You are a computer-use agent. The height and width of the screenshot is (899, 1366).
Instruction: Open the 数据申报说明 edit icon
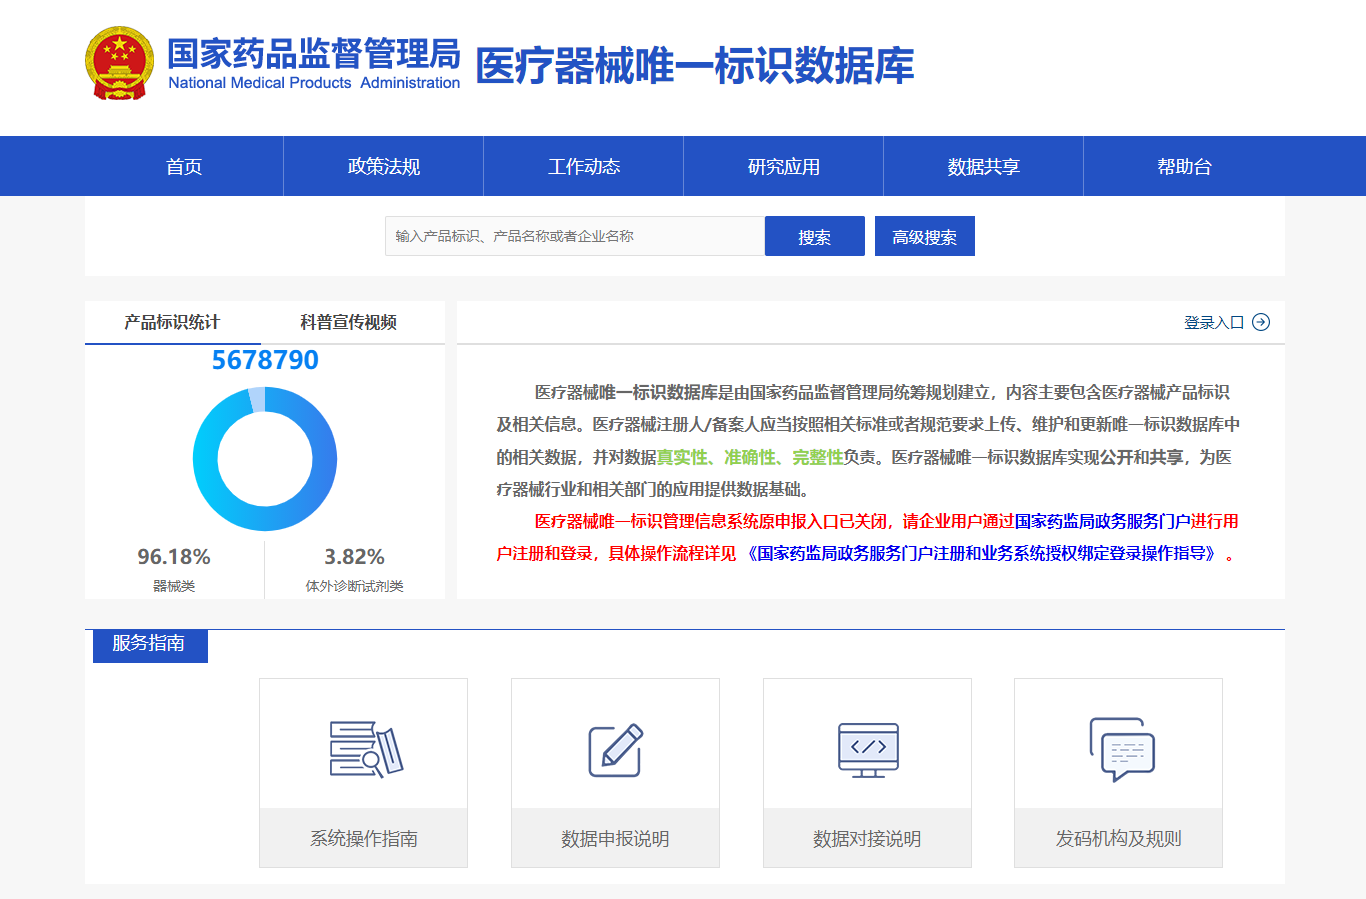615,749
